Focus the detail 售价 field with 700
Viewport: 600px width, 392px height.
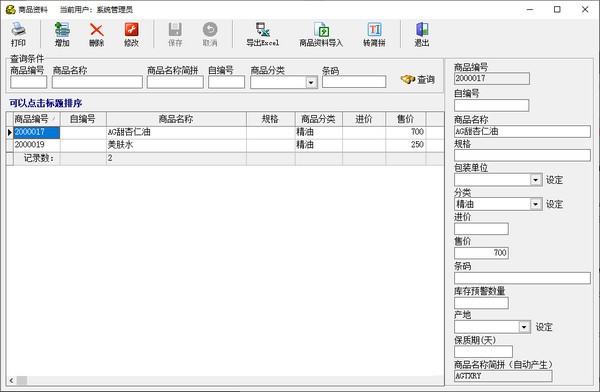pyautogui.click(x=481, y=253)
